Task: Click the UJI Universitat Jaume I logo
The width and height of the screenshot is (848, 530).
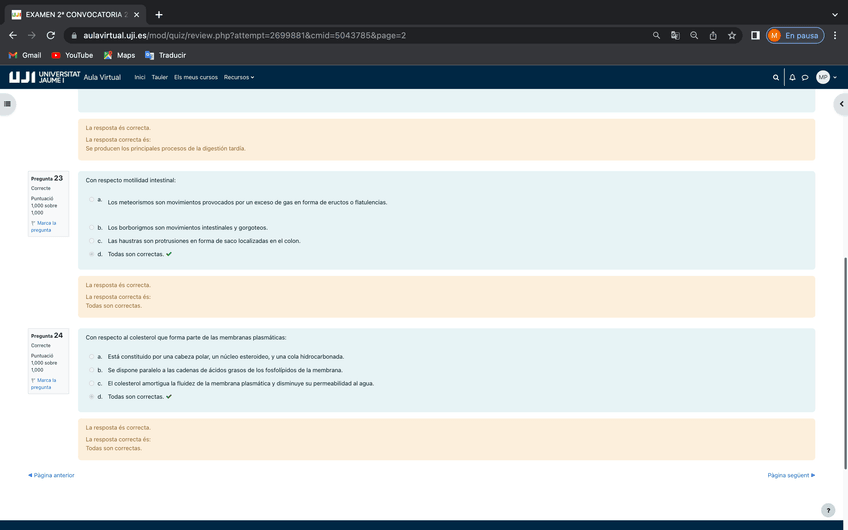Action: (44, 77)
